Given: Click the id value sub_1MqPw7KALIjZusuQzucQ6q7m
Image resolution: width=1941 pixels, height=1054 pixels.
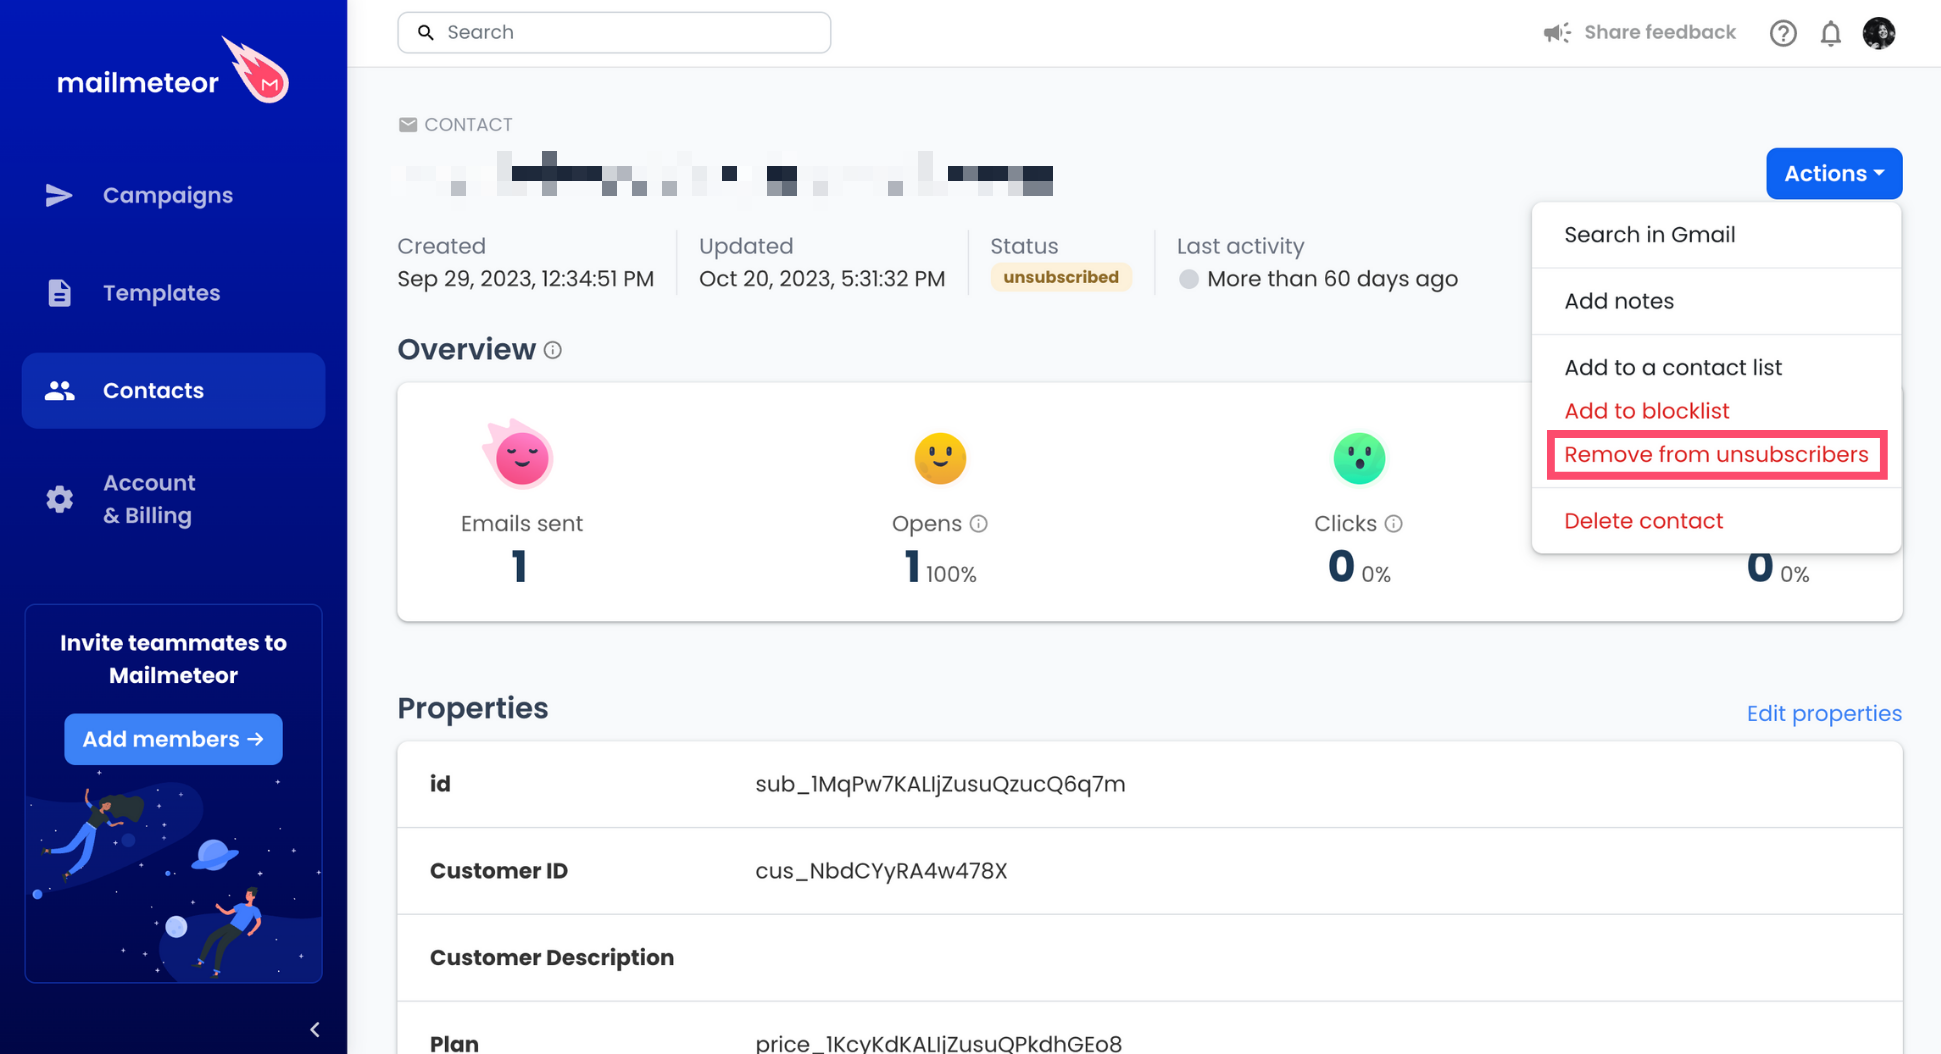Looking at the screenshot, I should (940, 784).
